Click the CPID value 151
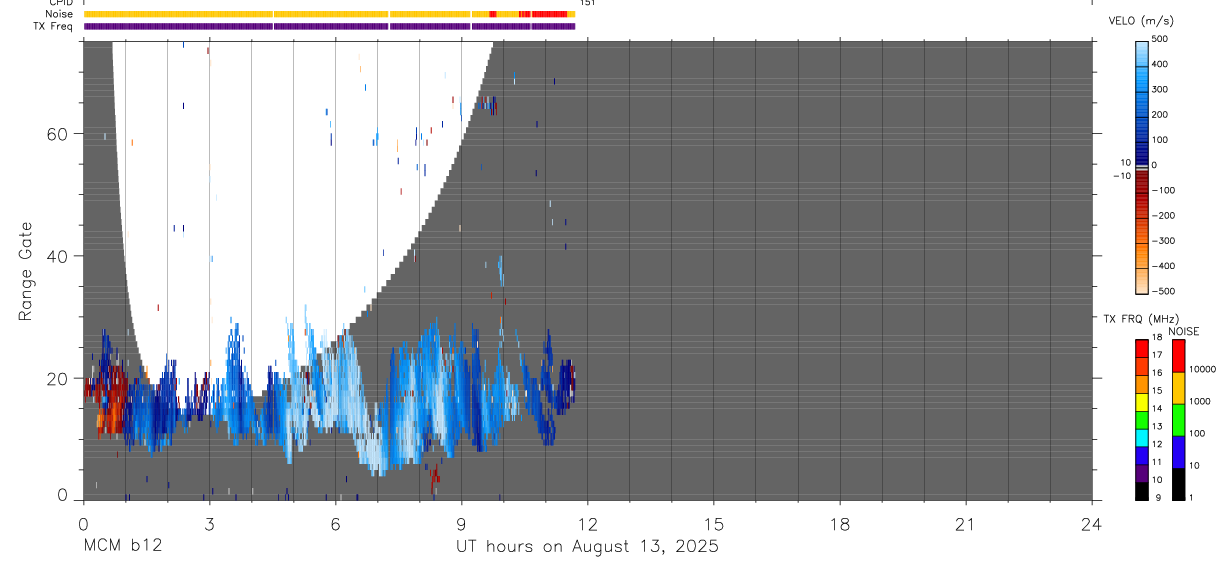 pos(588,3)
